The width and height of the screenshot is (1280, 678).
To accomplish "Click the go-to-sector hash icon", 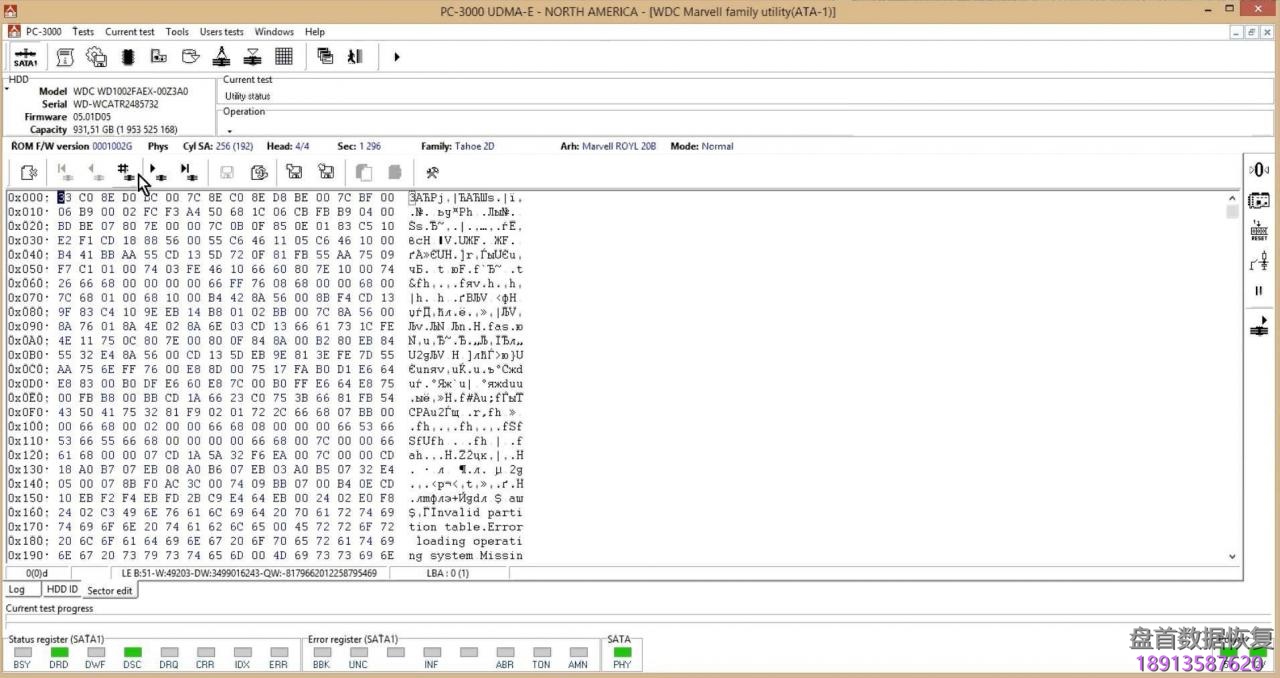I will [125, 172].
